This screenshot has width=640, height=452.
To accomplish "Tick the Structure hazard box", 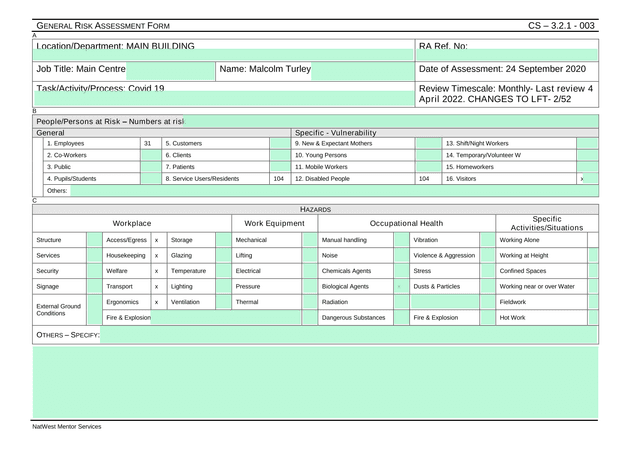I will click(x=94, y=240).
